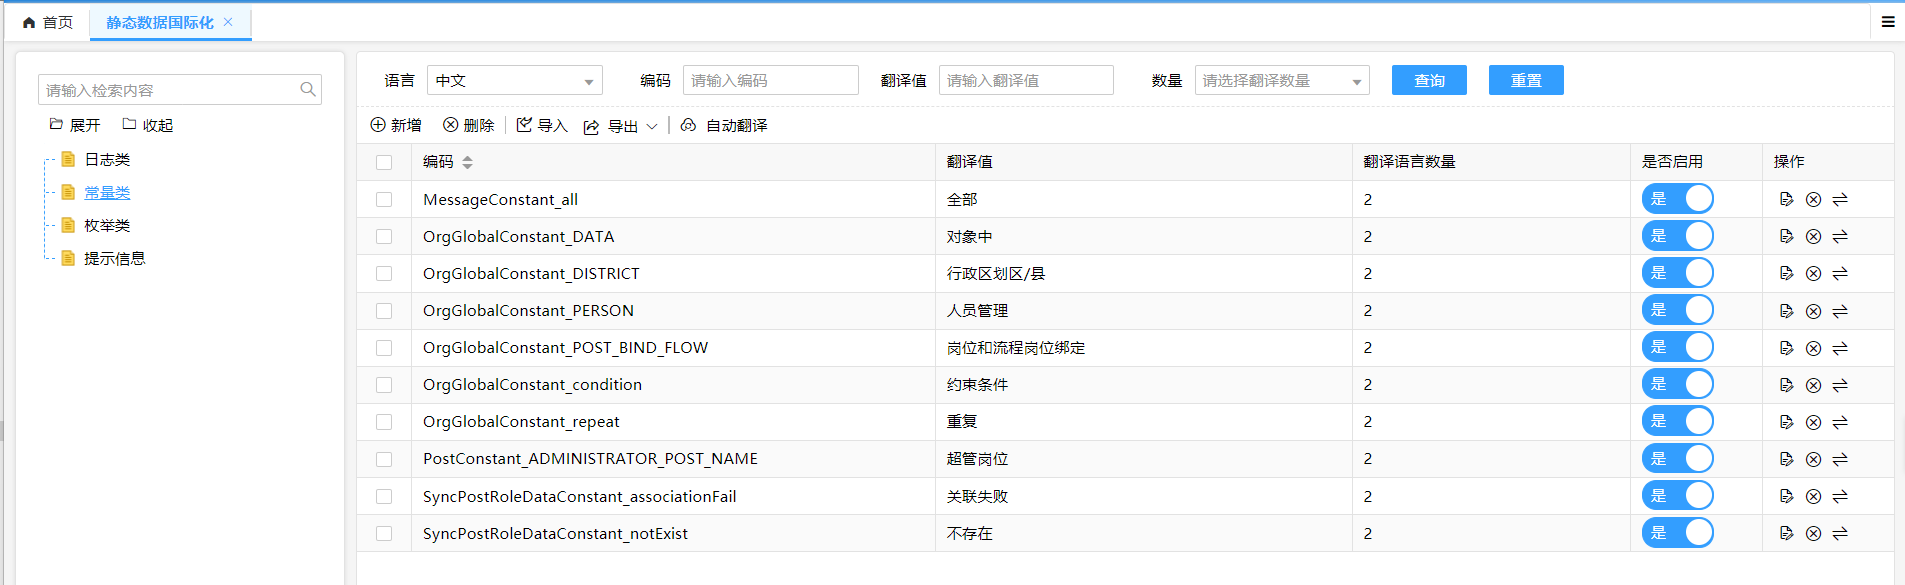Expand the 导出 export dropdown menu
The height and width of the screenshot is (585, 1905).
[651, 126]
